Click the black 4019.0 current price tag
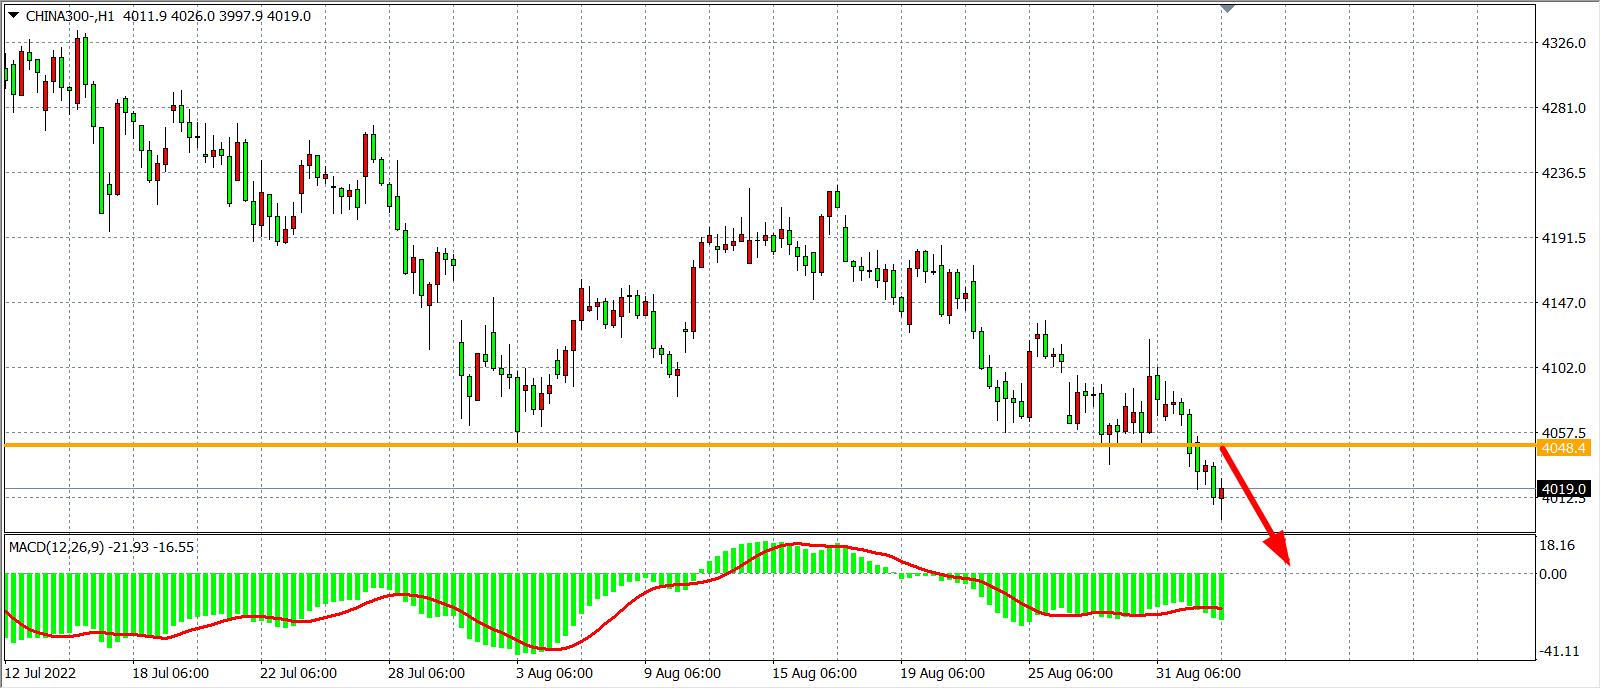The image size is (1601, 689). [x=1563, y=489]
